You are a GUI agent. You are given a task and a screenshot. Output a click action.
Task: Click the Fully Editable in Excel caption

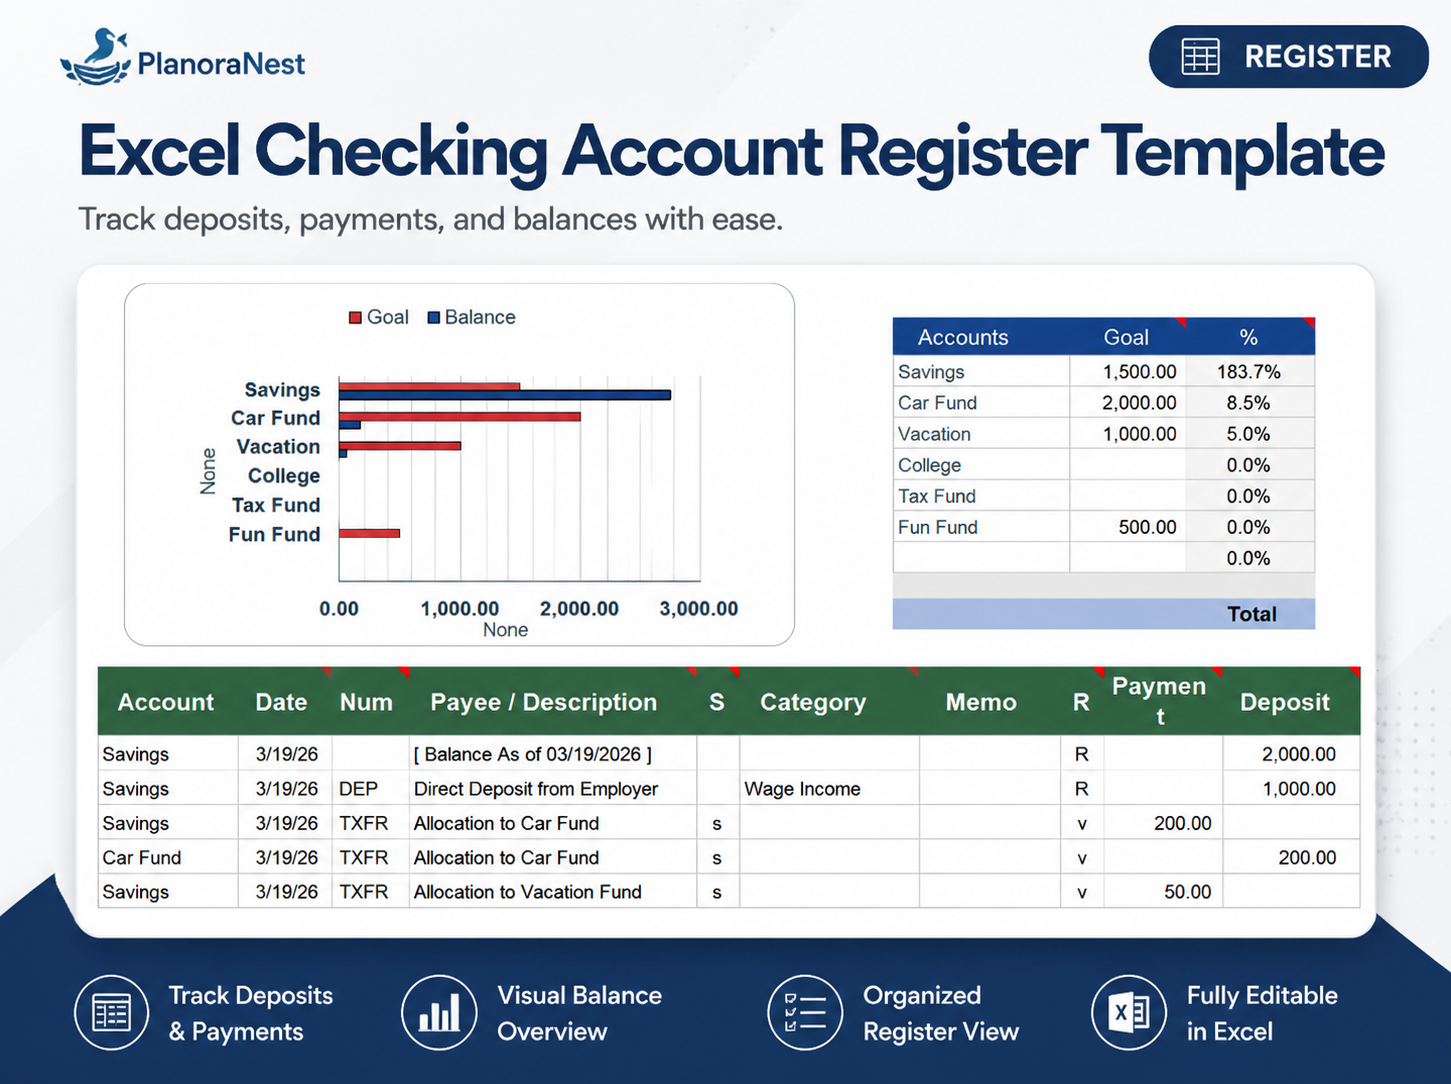click(x=1262, y=1013)
